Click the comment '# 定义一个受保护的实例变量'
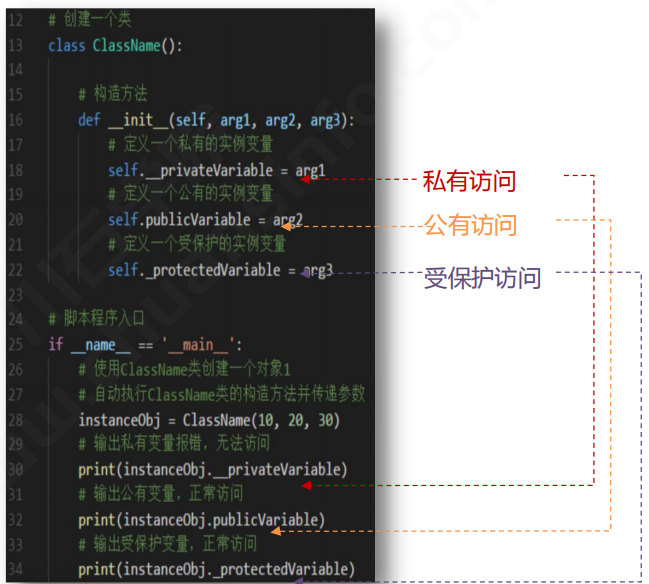The image size is (649, 584). pos(197,244)
